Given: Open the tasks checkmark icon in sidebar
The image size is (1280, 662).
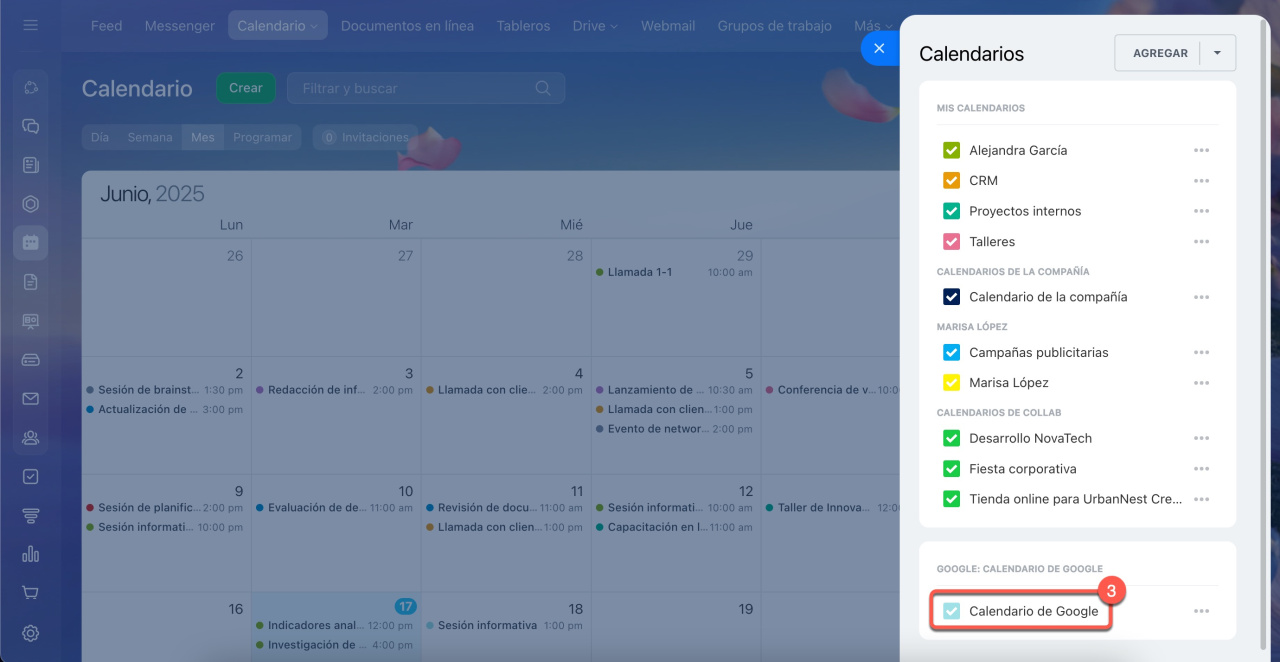Looking at the screenshot, I should (x=30, y=477).
